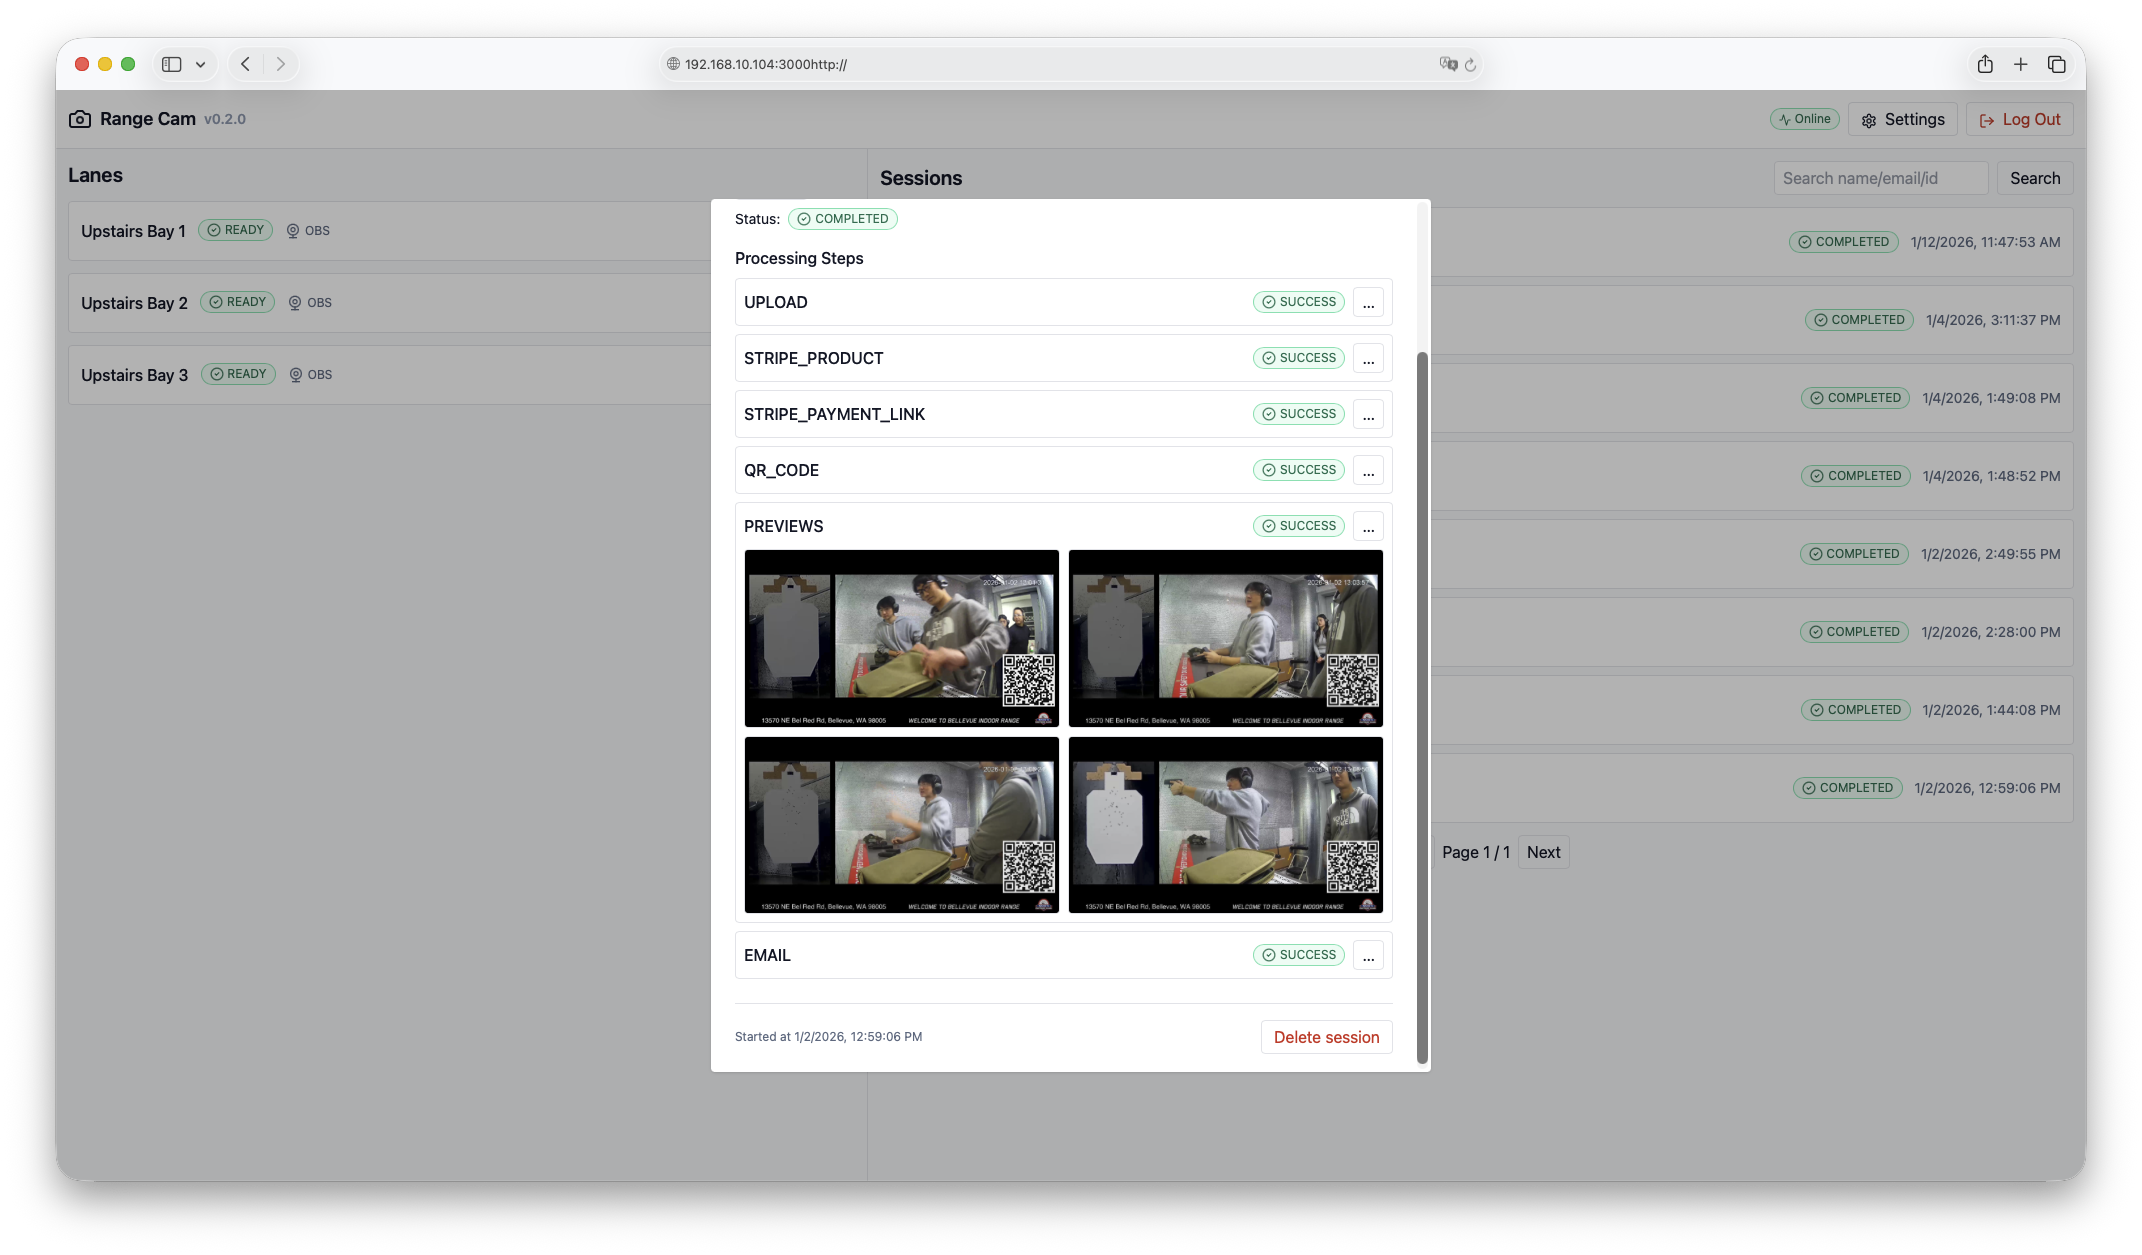Open Settings using the gear icon
Image resolution: width=2142 pixels, height=1255 pixels.
[1869, 119]
